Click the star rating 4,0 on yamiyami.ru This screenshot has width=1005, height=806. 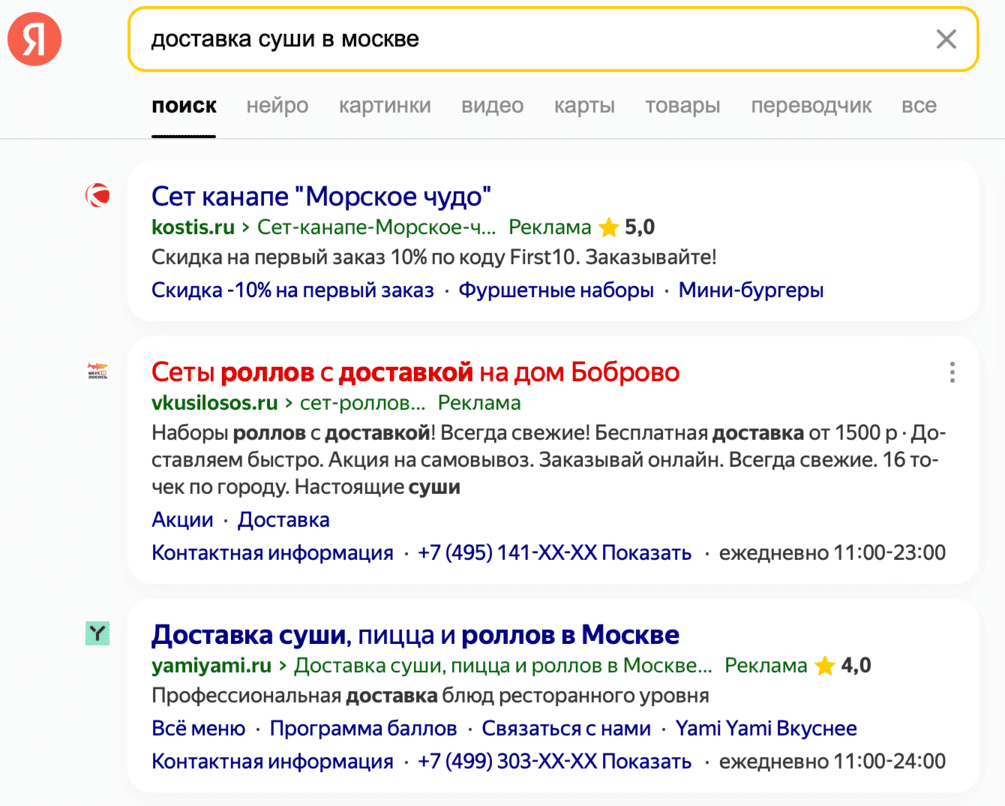click(842, 666)
